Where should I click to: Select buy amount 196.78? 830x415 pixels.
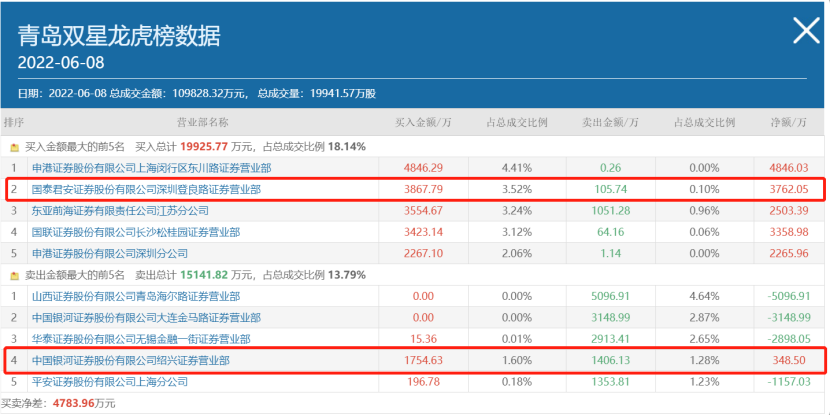coord(423,382)
